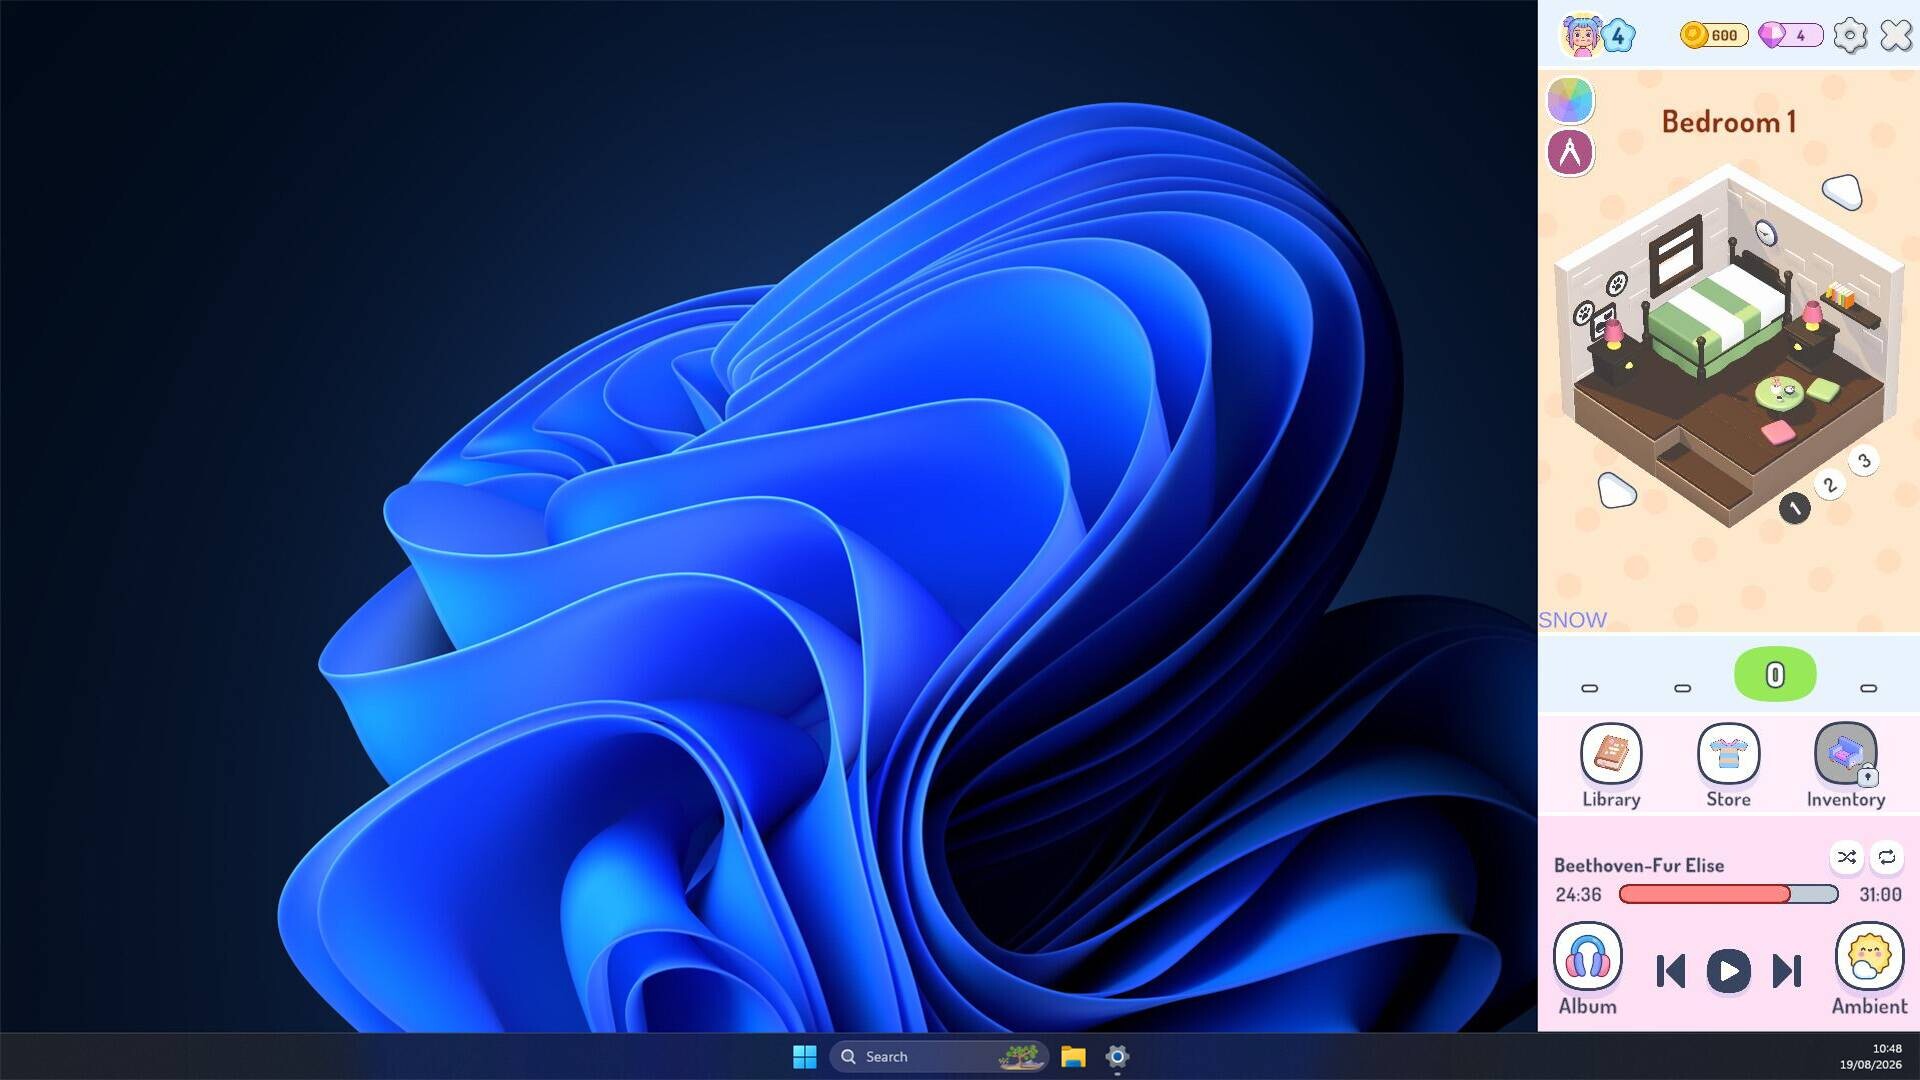Play the current track
The width and height of the screenshot is (1920, 1080).
pos(1729,971)
